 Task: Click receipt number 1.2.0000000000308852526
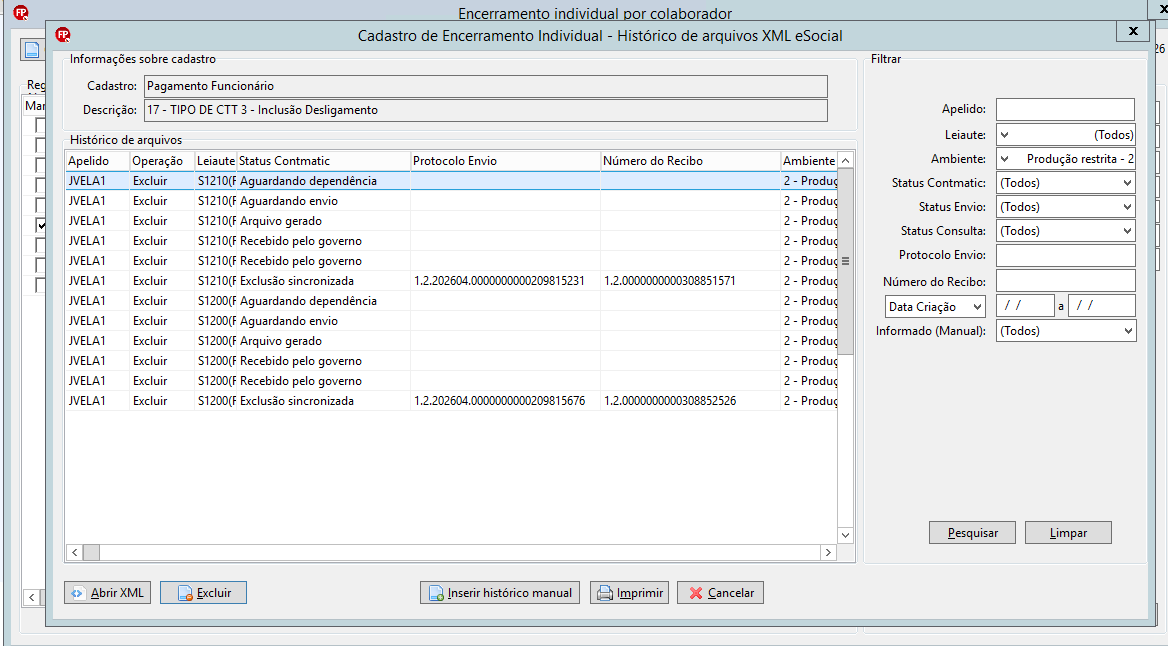pyautogui.click(x=670, y=401)
